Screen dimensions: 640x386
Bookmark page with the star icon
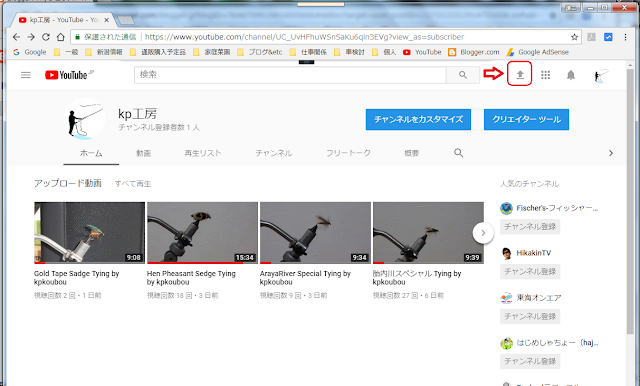[x=574, y=37]
